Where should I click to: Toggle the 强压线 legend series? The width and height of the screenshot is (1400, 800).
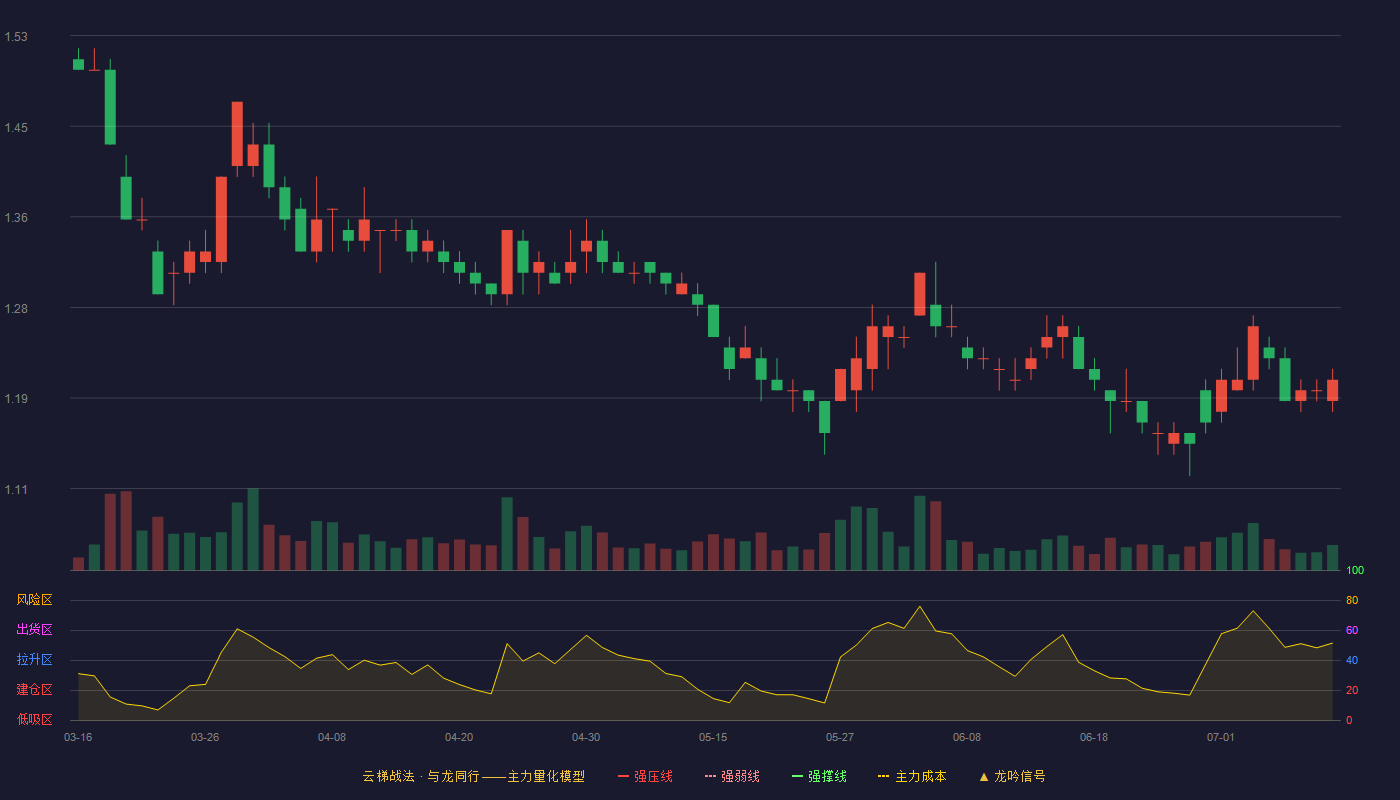[645, 776]
